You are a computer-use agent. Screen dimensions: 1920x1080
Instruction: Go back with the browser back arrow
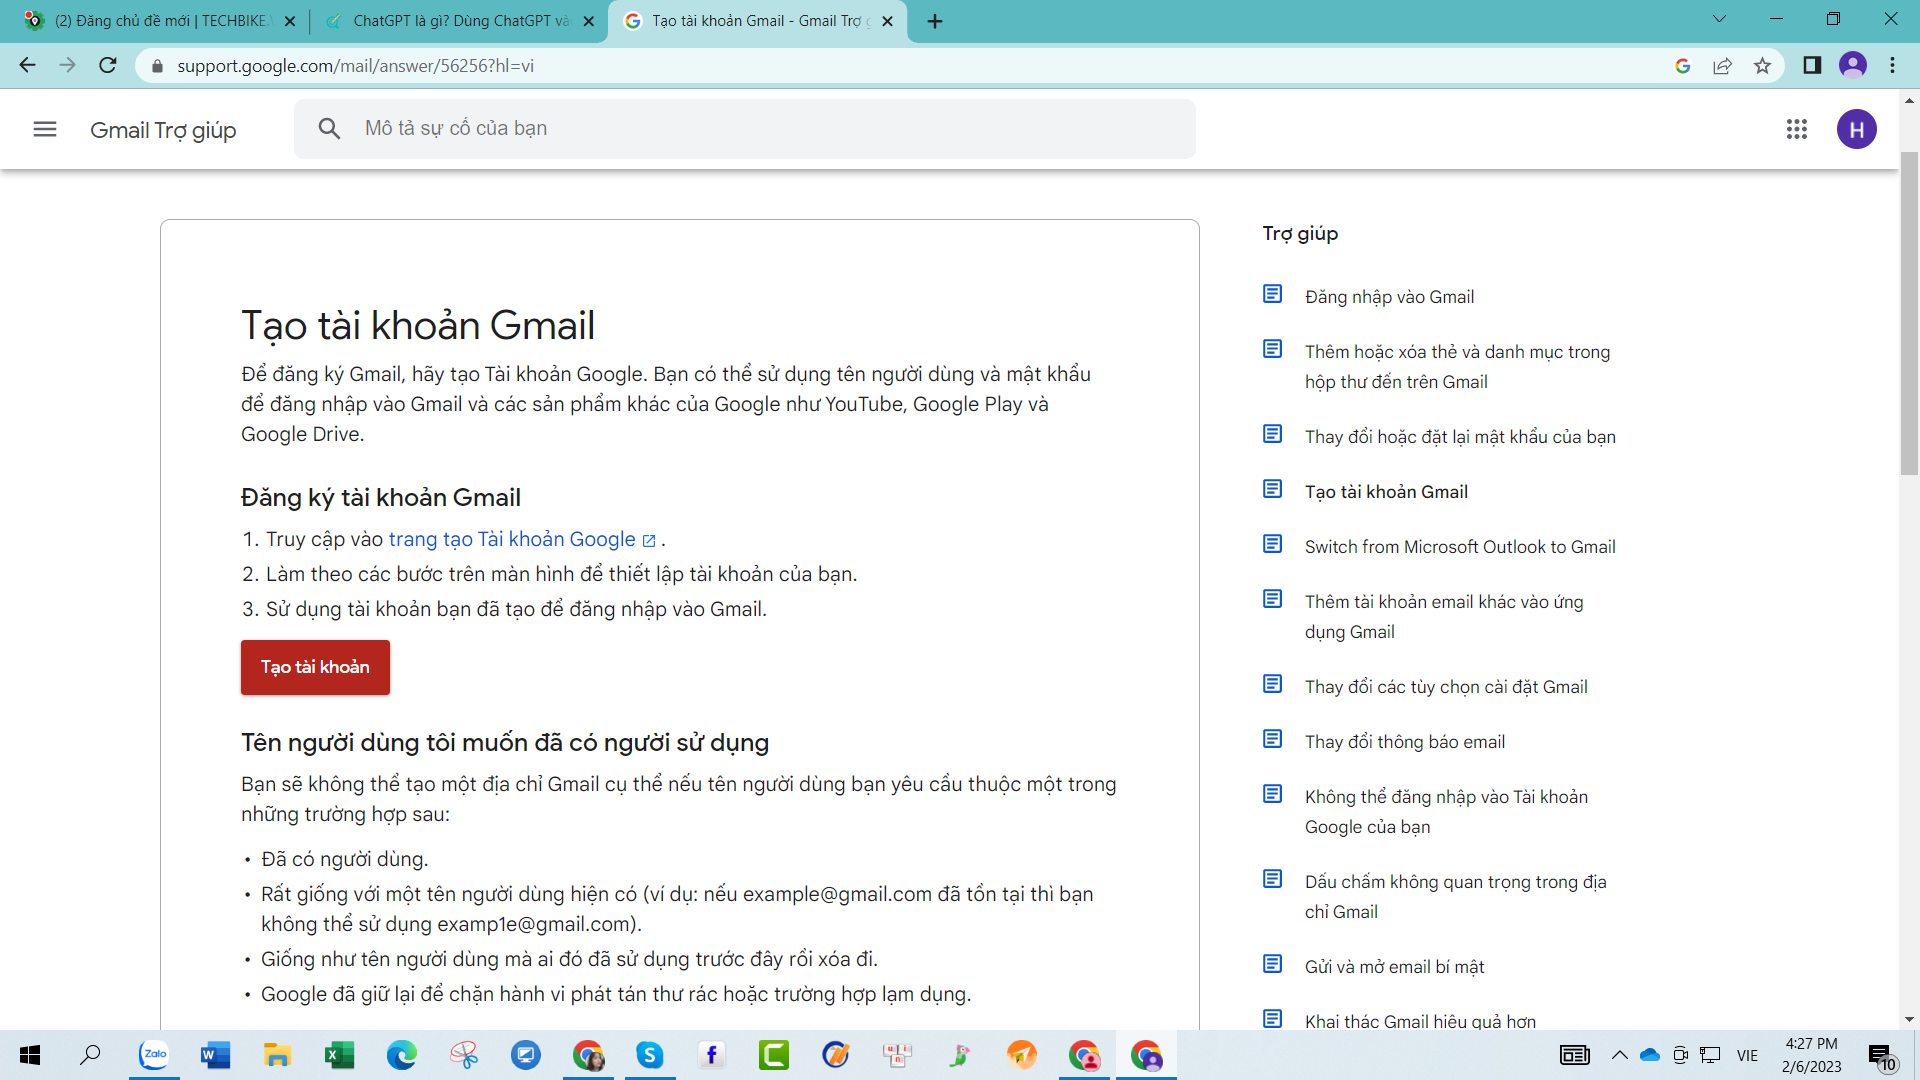coord(27,65)
